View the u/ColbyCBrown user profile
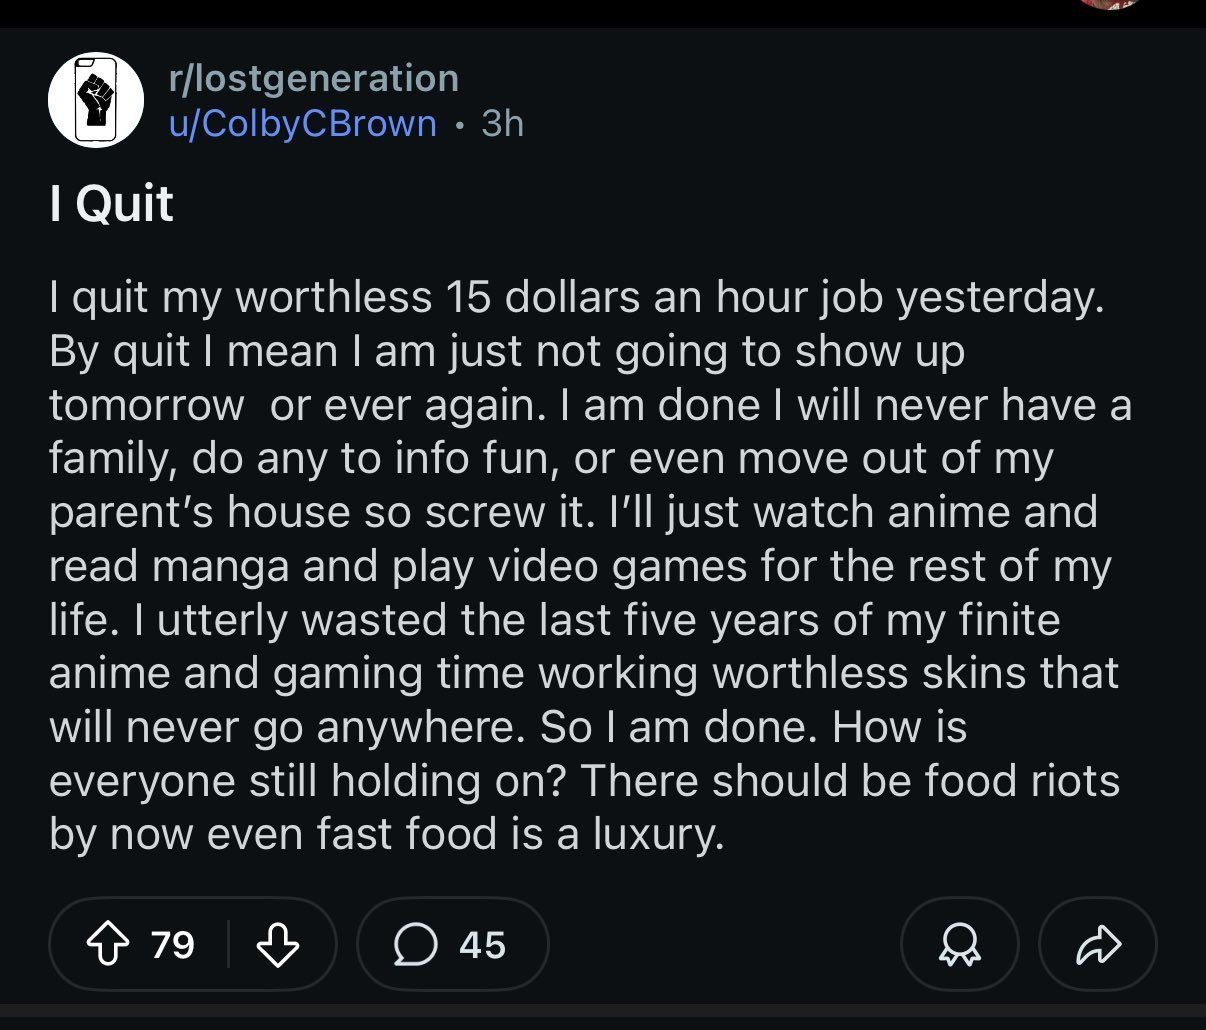The width and height of the screenshot is (1206, 1030). click(303, 123)
